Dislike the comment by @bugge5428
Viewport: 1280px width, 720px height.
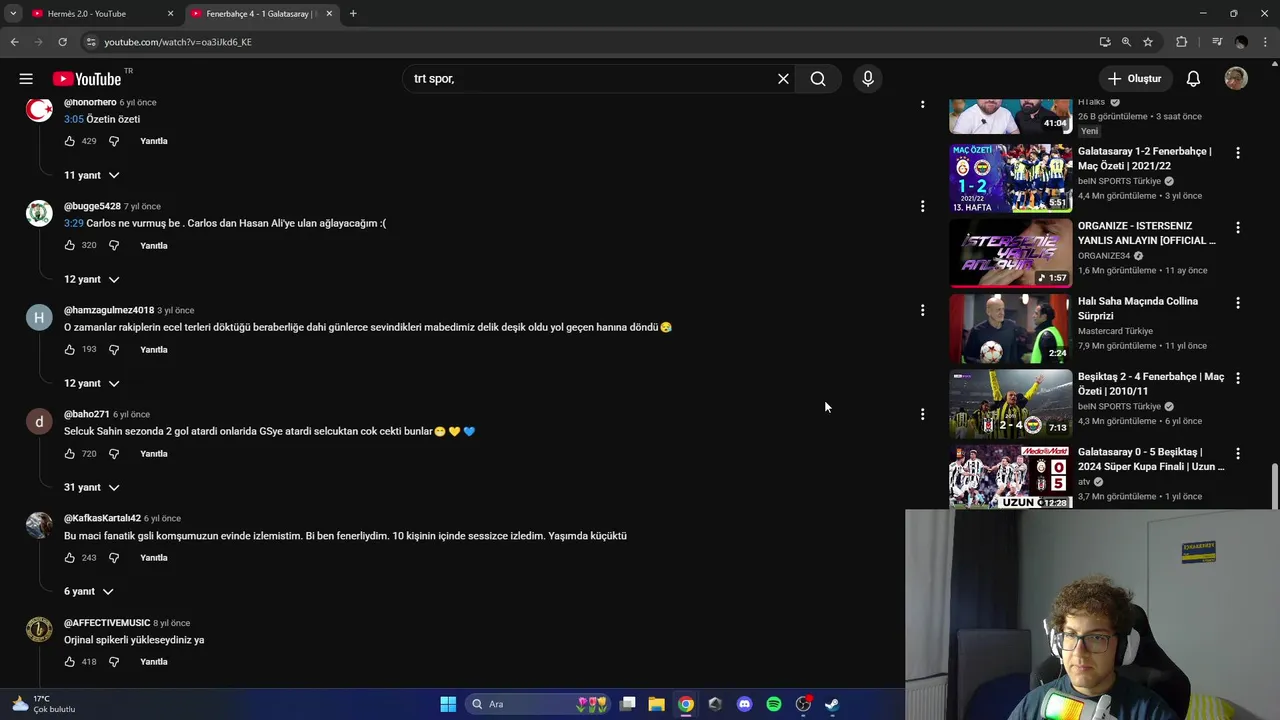(x=114, y=245)
